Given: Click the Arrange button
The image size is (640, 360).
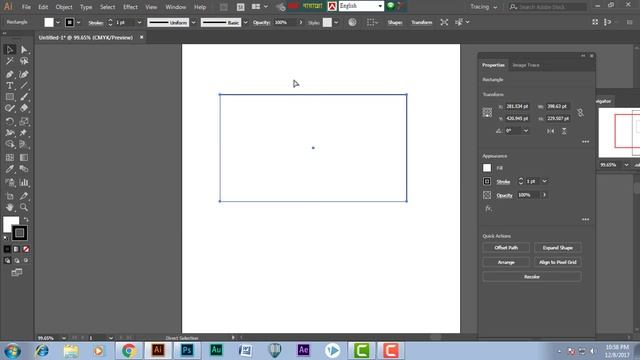Looking at the screenshot, I should [x=506, y=262].
